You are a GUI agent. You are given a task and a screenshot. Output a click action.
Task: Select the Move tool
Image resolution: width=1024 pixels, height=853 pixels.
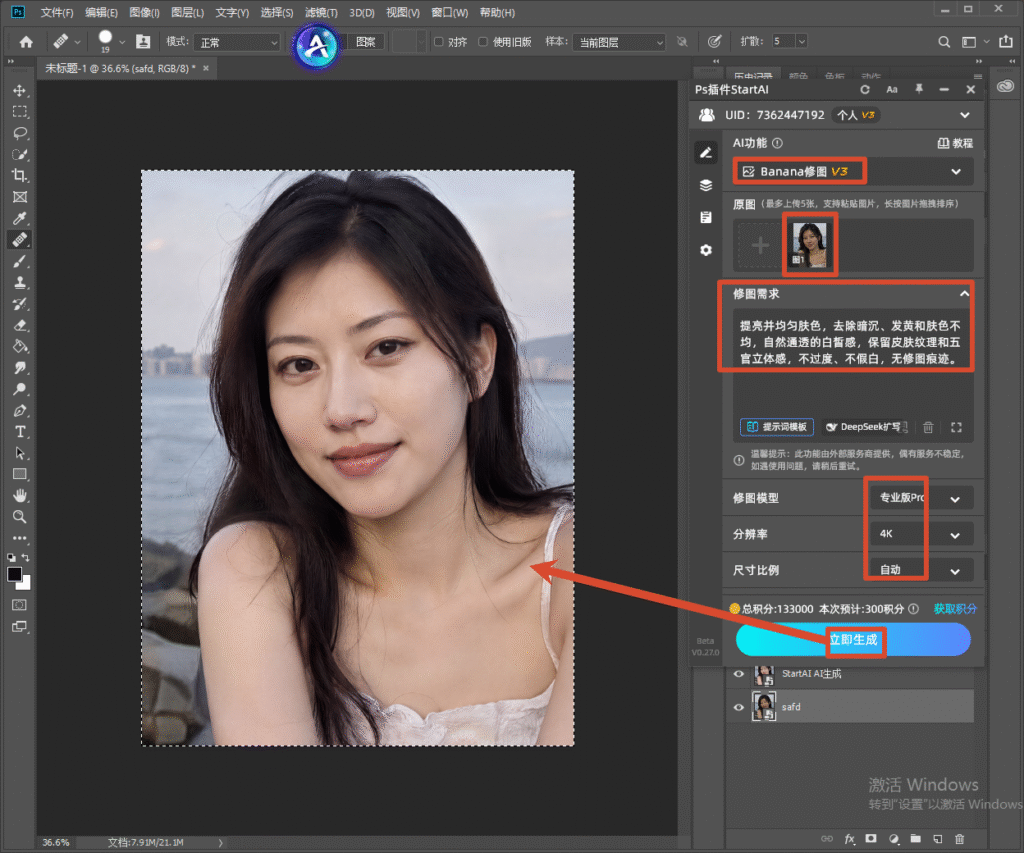tap(20, 90)
